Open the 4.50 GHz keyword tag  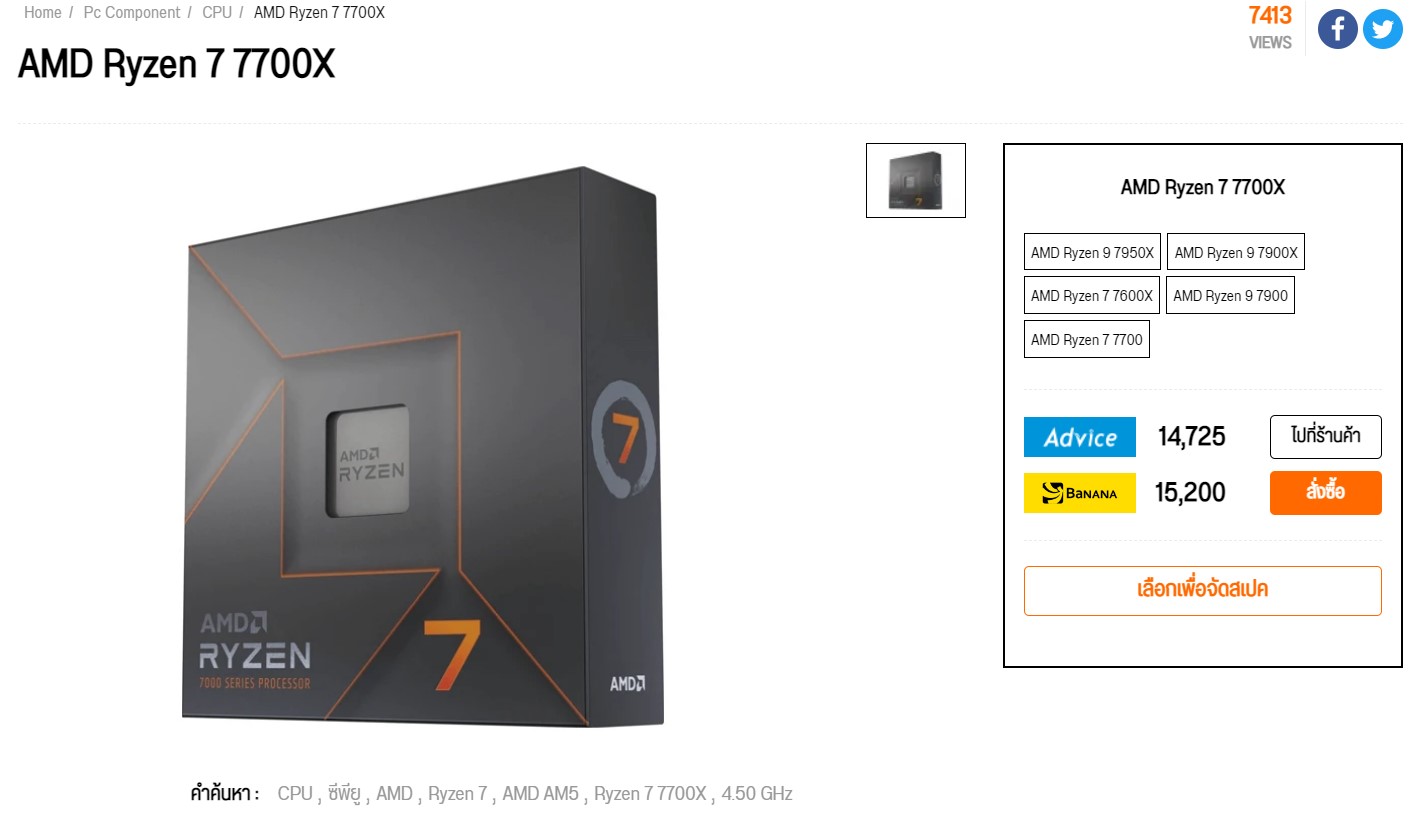click(x=757, y=794)
